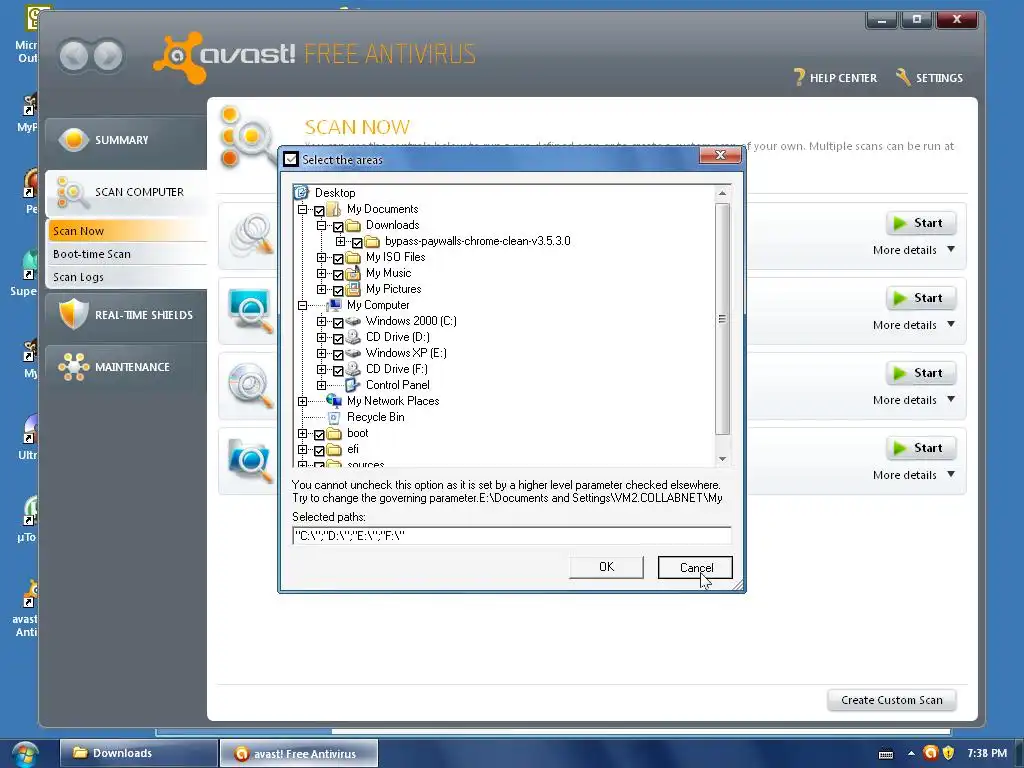Screen dimensions: 1024x768
Task: Click the Recycle Bin icon in tree
Action: [x=334, y=417]
